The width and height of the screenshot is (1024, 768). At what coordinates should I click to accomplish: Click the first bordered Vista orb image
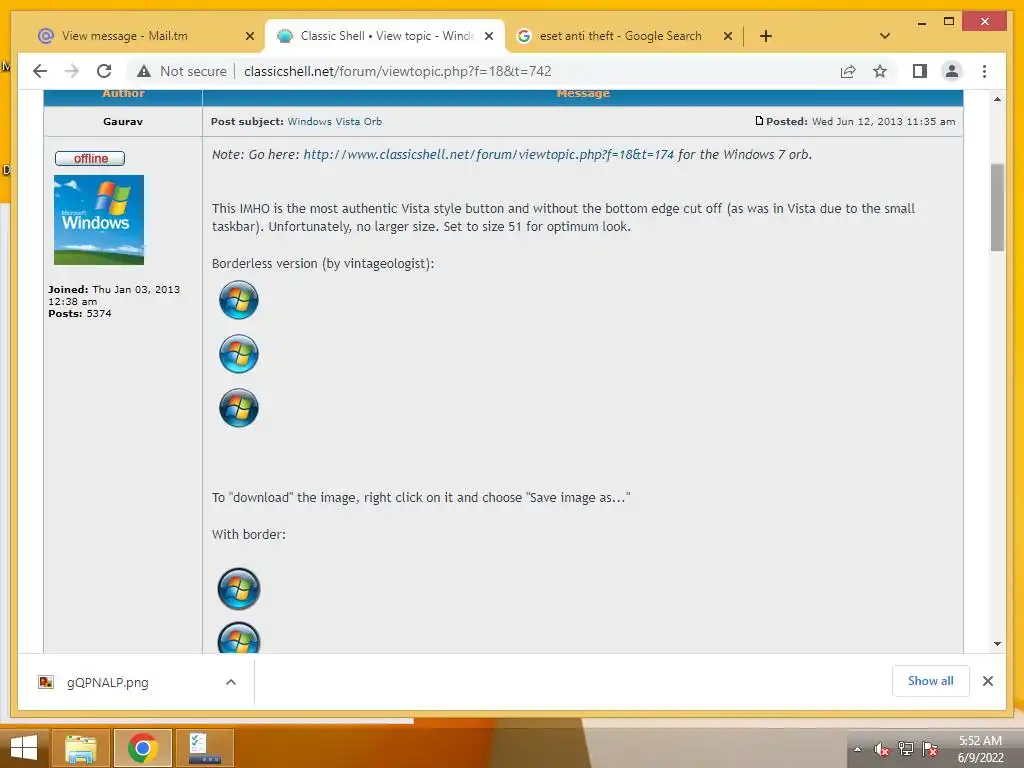tap(238, 588)
